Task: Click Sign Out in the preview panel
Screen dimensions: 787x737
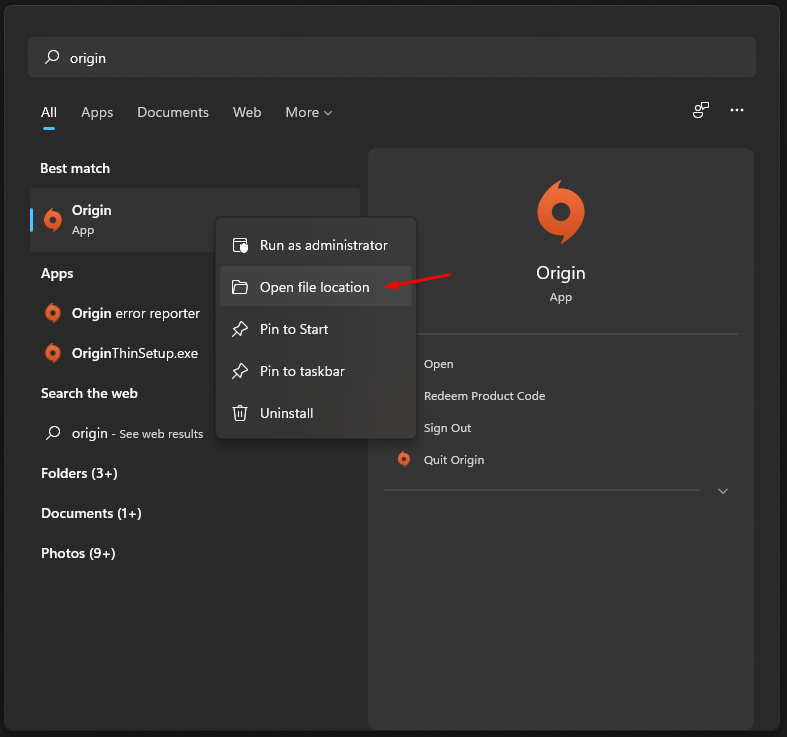Action: 447,428
